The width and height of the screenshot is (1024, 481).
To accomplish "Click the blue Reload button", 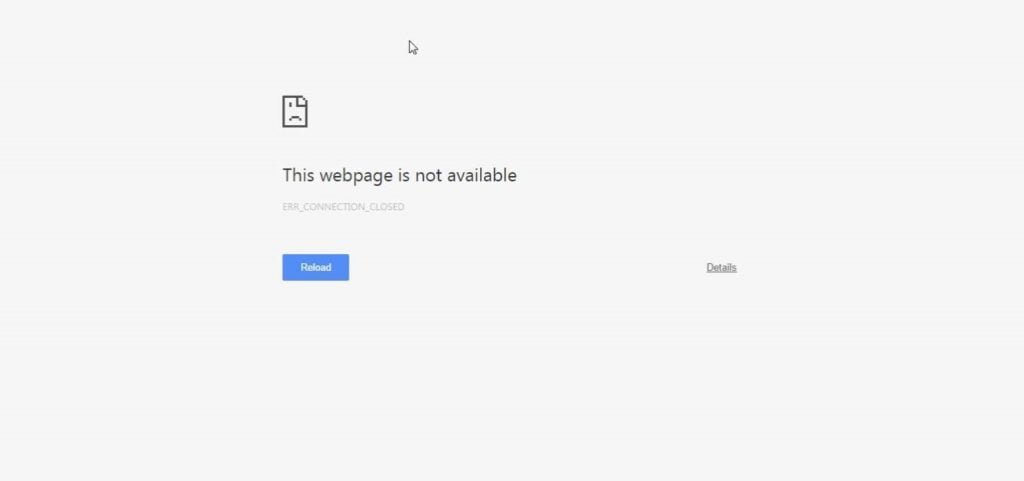I will [315, 267].
